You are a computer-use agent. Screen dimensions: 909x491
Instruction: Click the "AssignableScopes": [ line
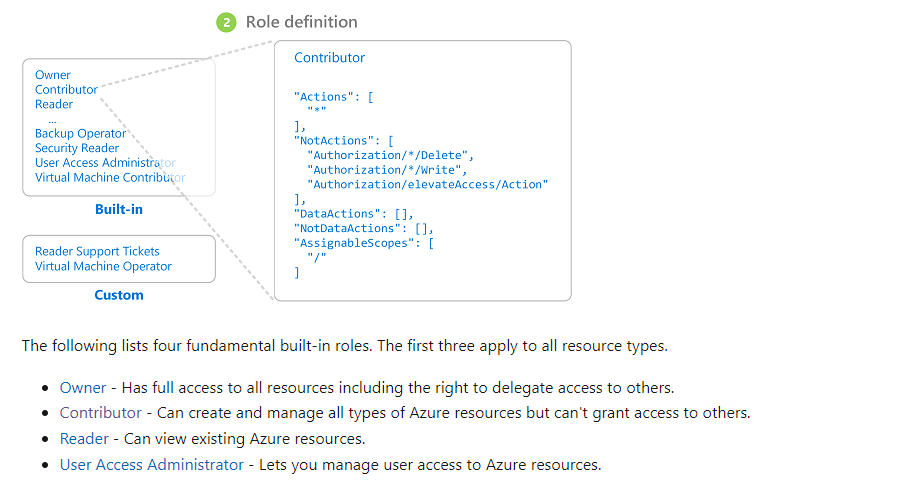pyautogui.click(x=363, y=243)
